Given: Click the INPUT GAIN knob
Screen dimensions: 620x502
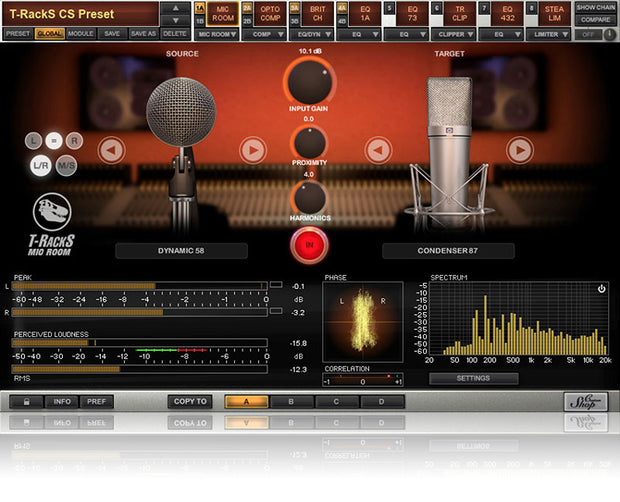Looking at the screenshot, I should [310, 82].
